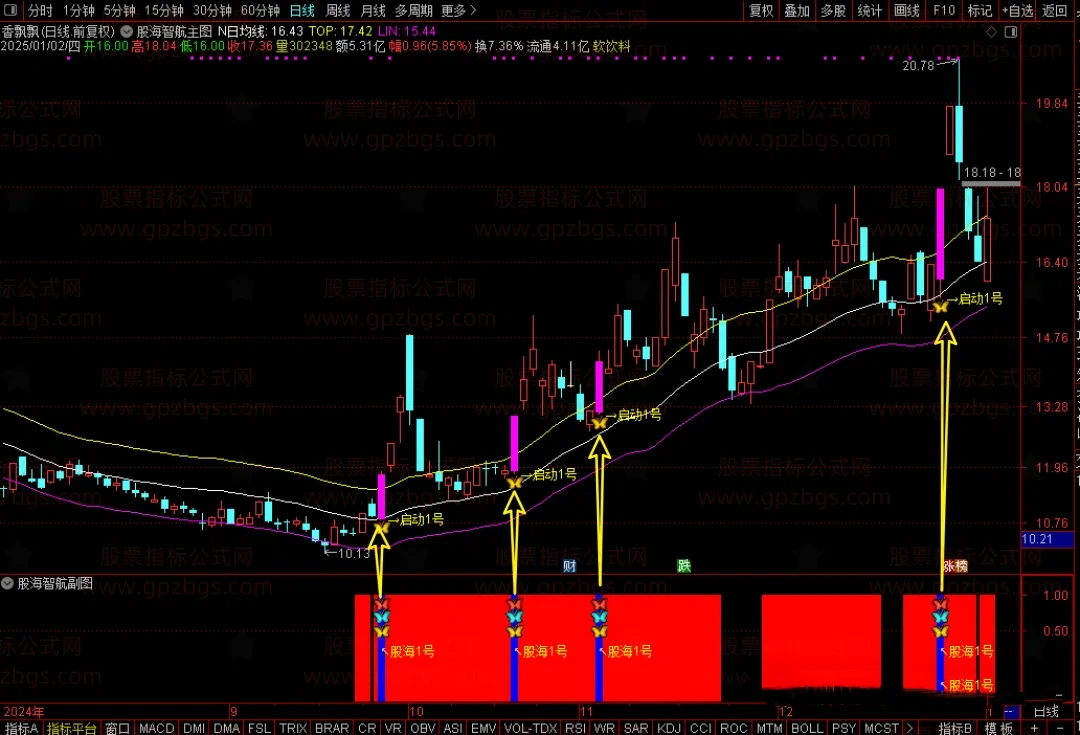Click the icon before 股海智航主图 label
Viewport: 1080px width, 735px height.
click(125, 31)
